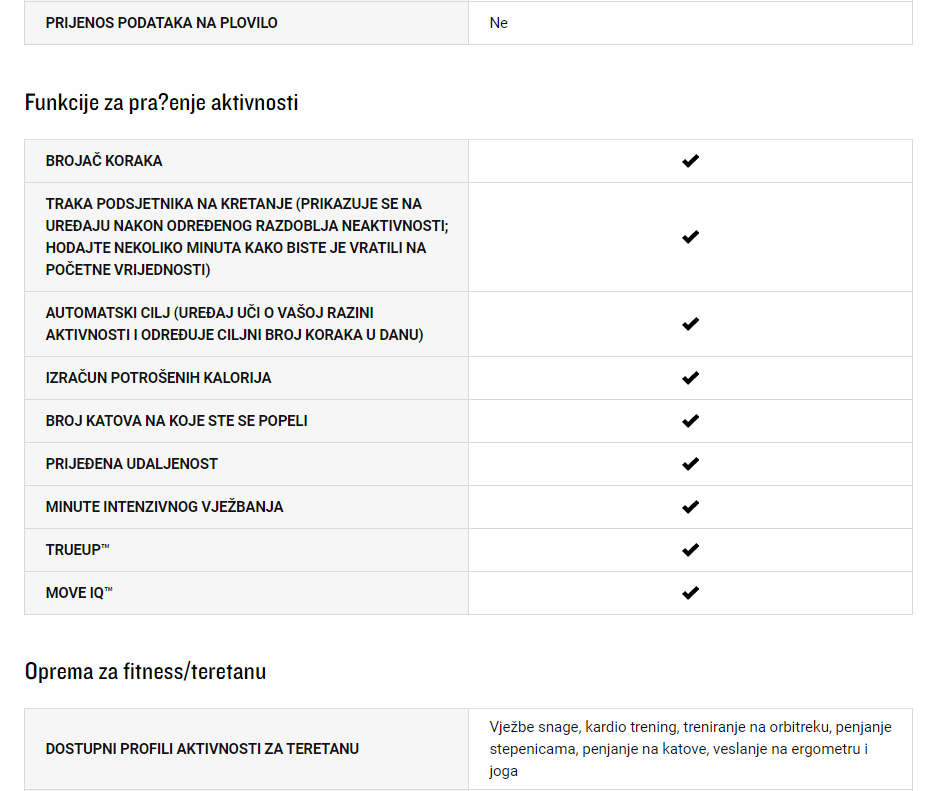Click the checkmark for Prijeđena udaljenost
930x791 pixels.
pyautogui.click(x=690, y=464)
